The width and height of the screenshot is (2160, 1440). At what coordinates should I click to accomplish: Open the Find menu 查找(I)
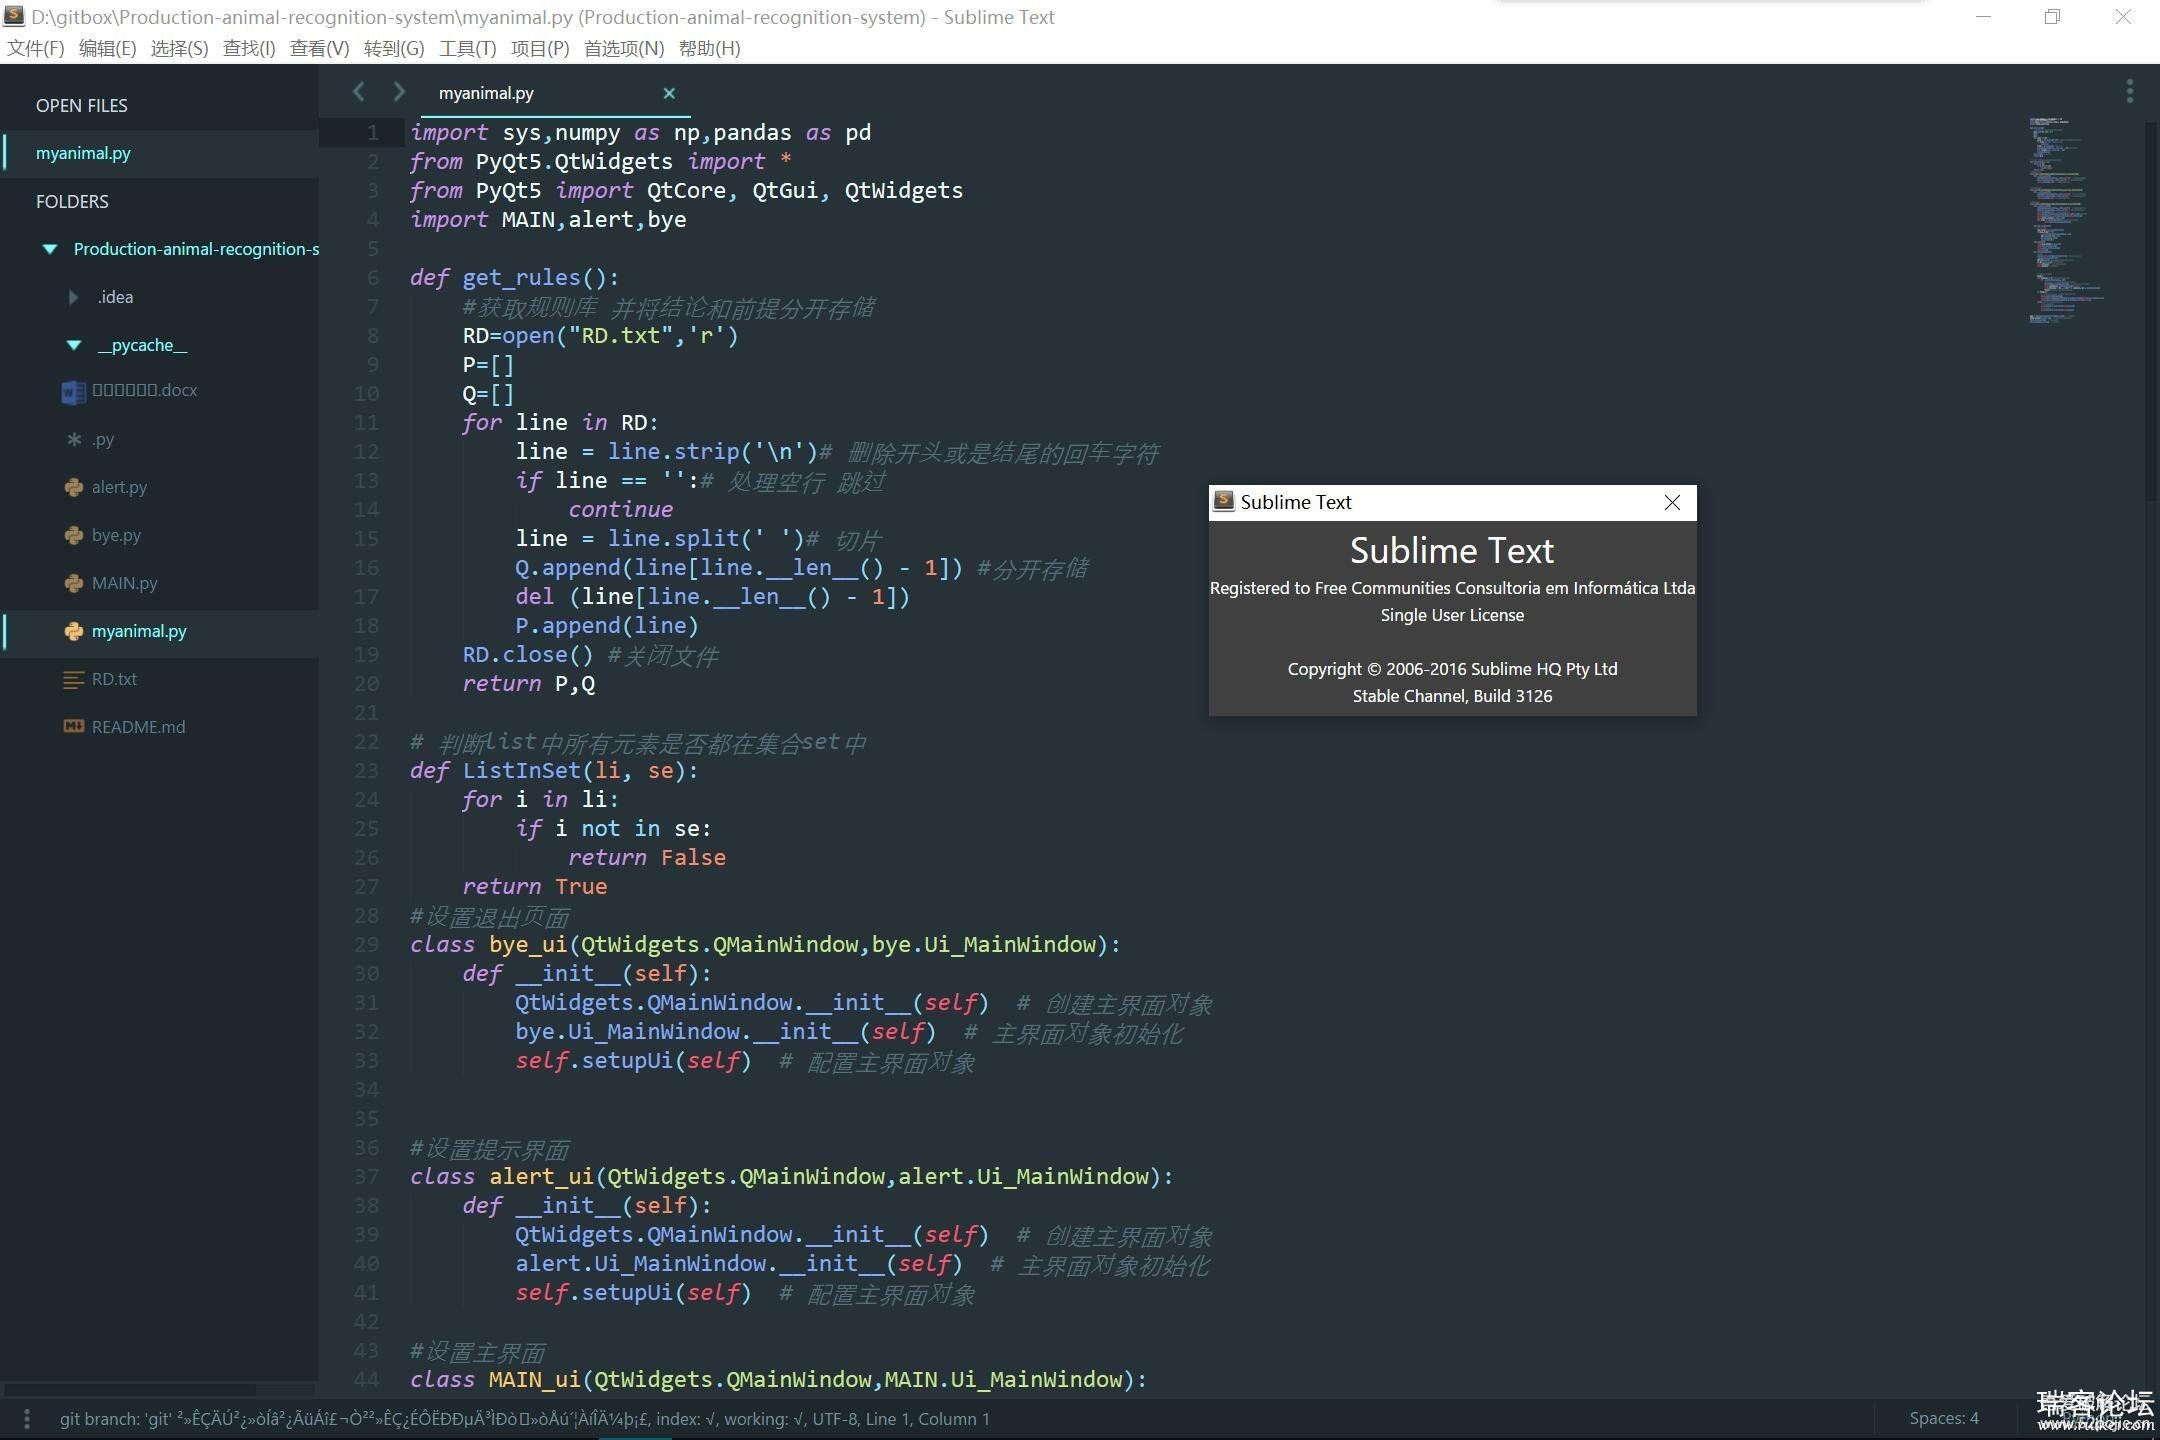[249, 48]
